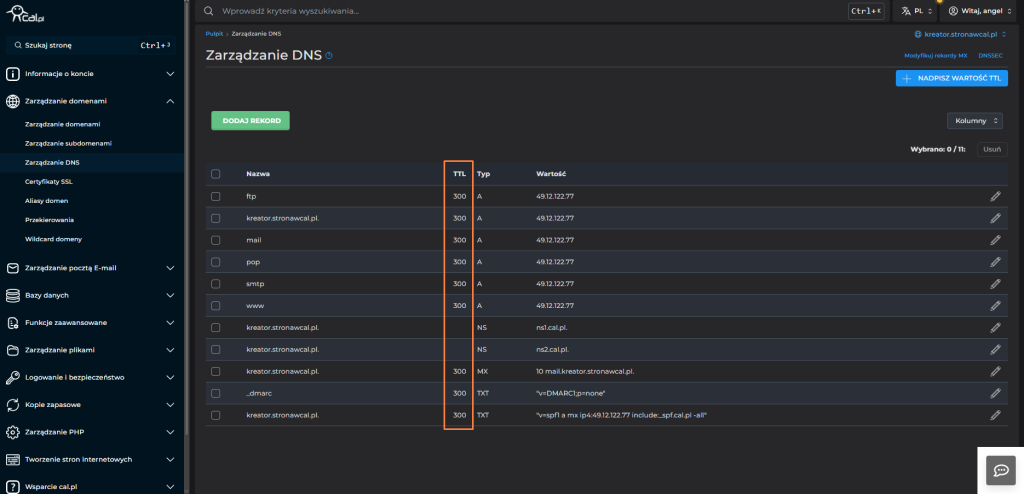Click the help icon beside Zarządzanie DNS title

pos(329,56)
